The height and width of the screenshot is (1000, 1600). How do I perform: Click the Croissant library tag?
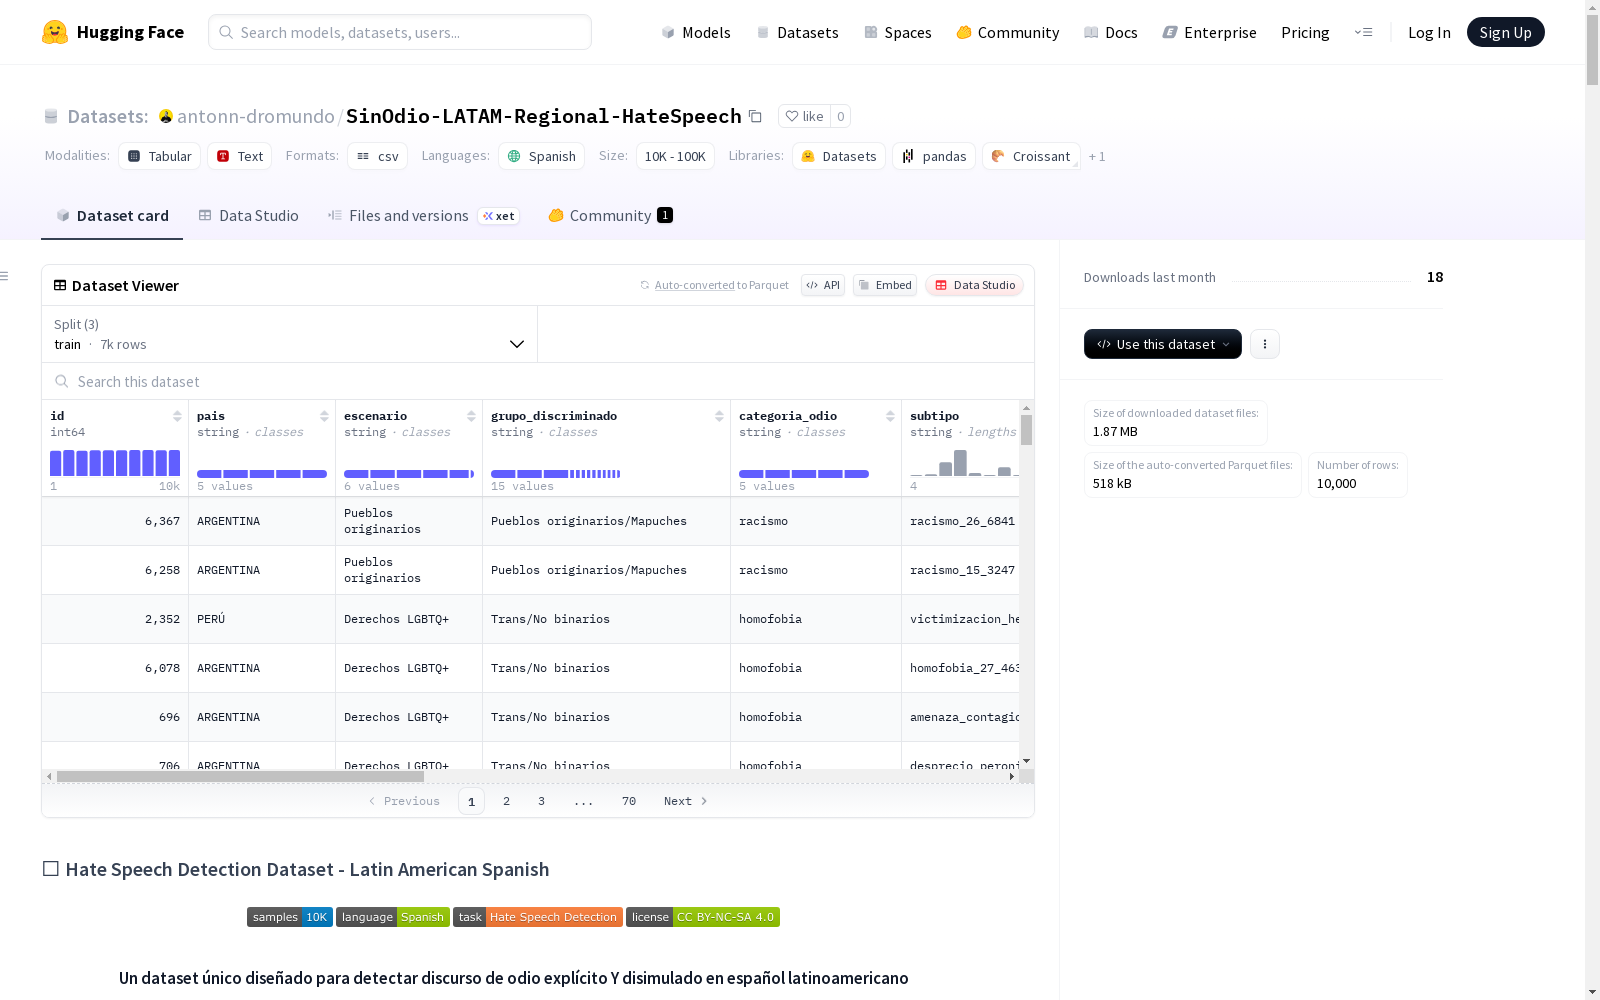[1031, 156]
